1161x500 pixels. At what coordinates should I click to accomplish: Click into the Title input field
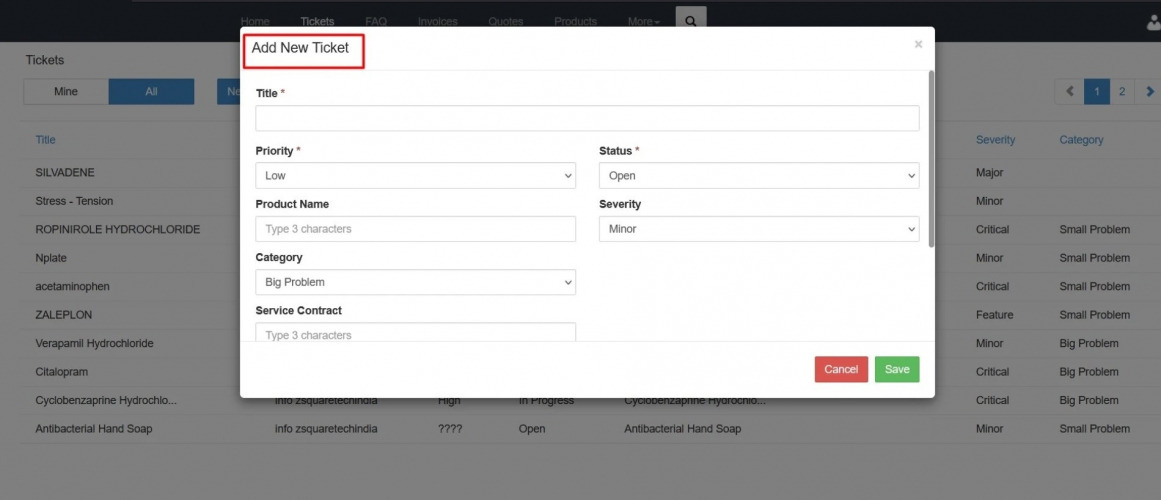pos(587,119)
